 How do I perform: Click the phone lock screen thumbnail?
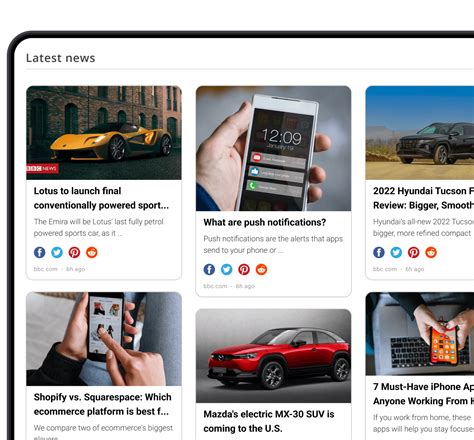[273, 148]
